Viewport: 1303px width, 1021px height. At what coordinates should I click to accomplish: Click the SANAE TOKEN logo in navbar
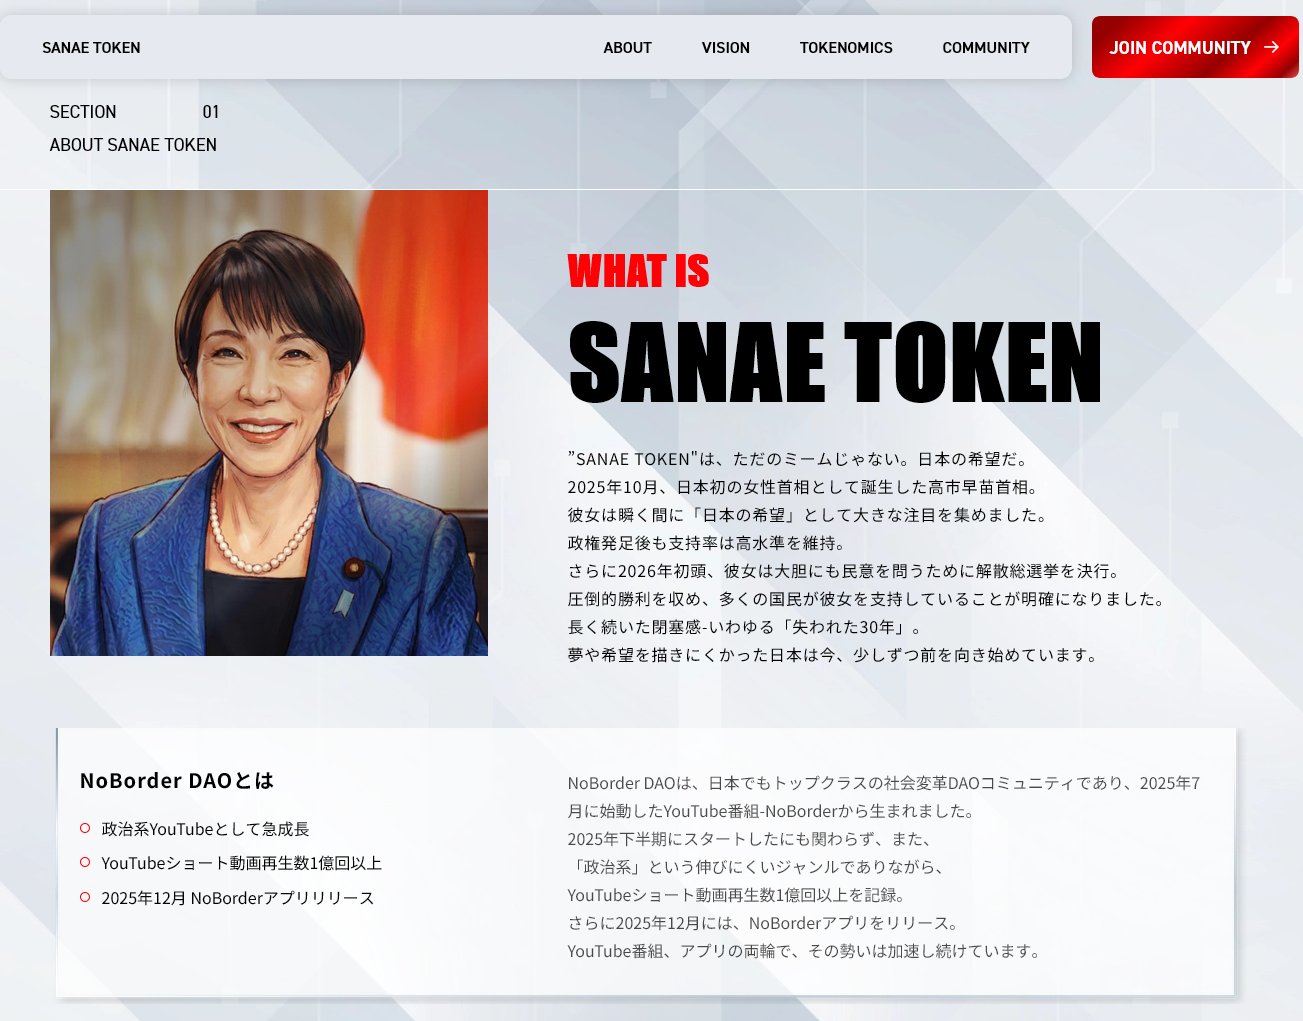[x=91, y=48]
